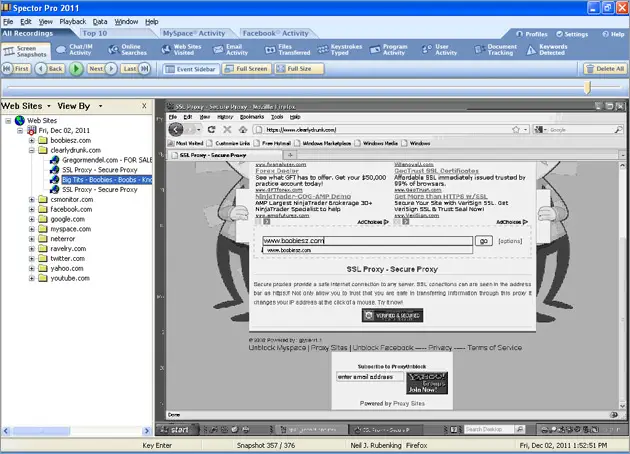The width and height of the screenshot is (630, 454).
Task: Switch to Full Screen view
Action: click(x=246, y=69)
